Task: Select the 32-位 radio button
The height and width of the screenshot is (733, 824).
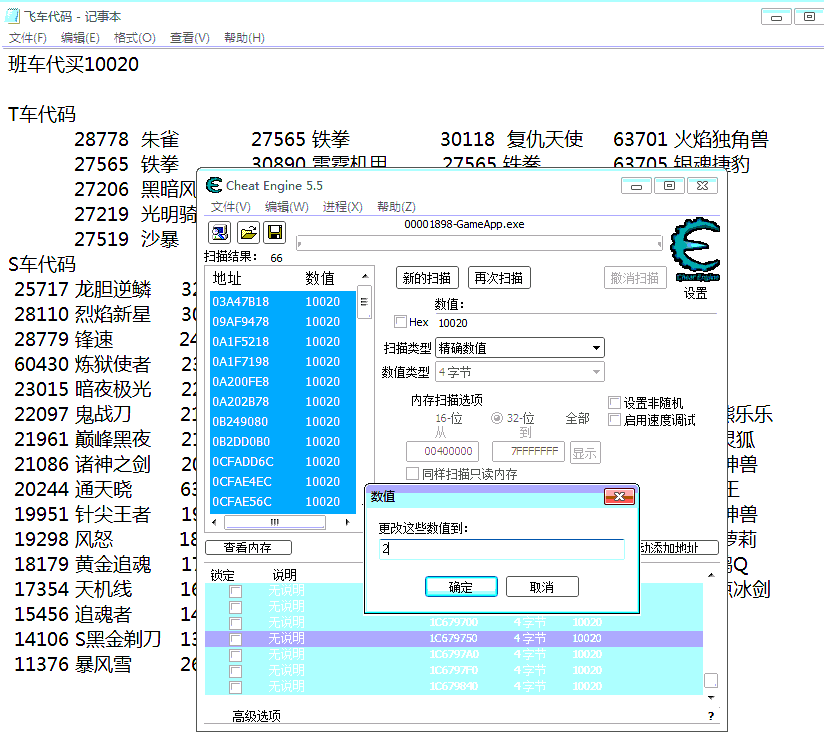Action: pos(497,417)
